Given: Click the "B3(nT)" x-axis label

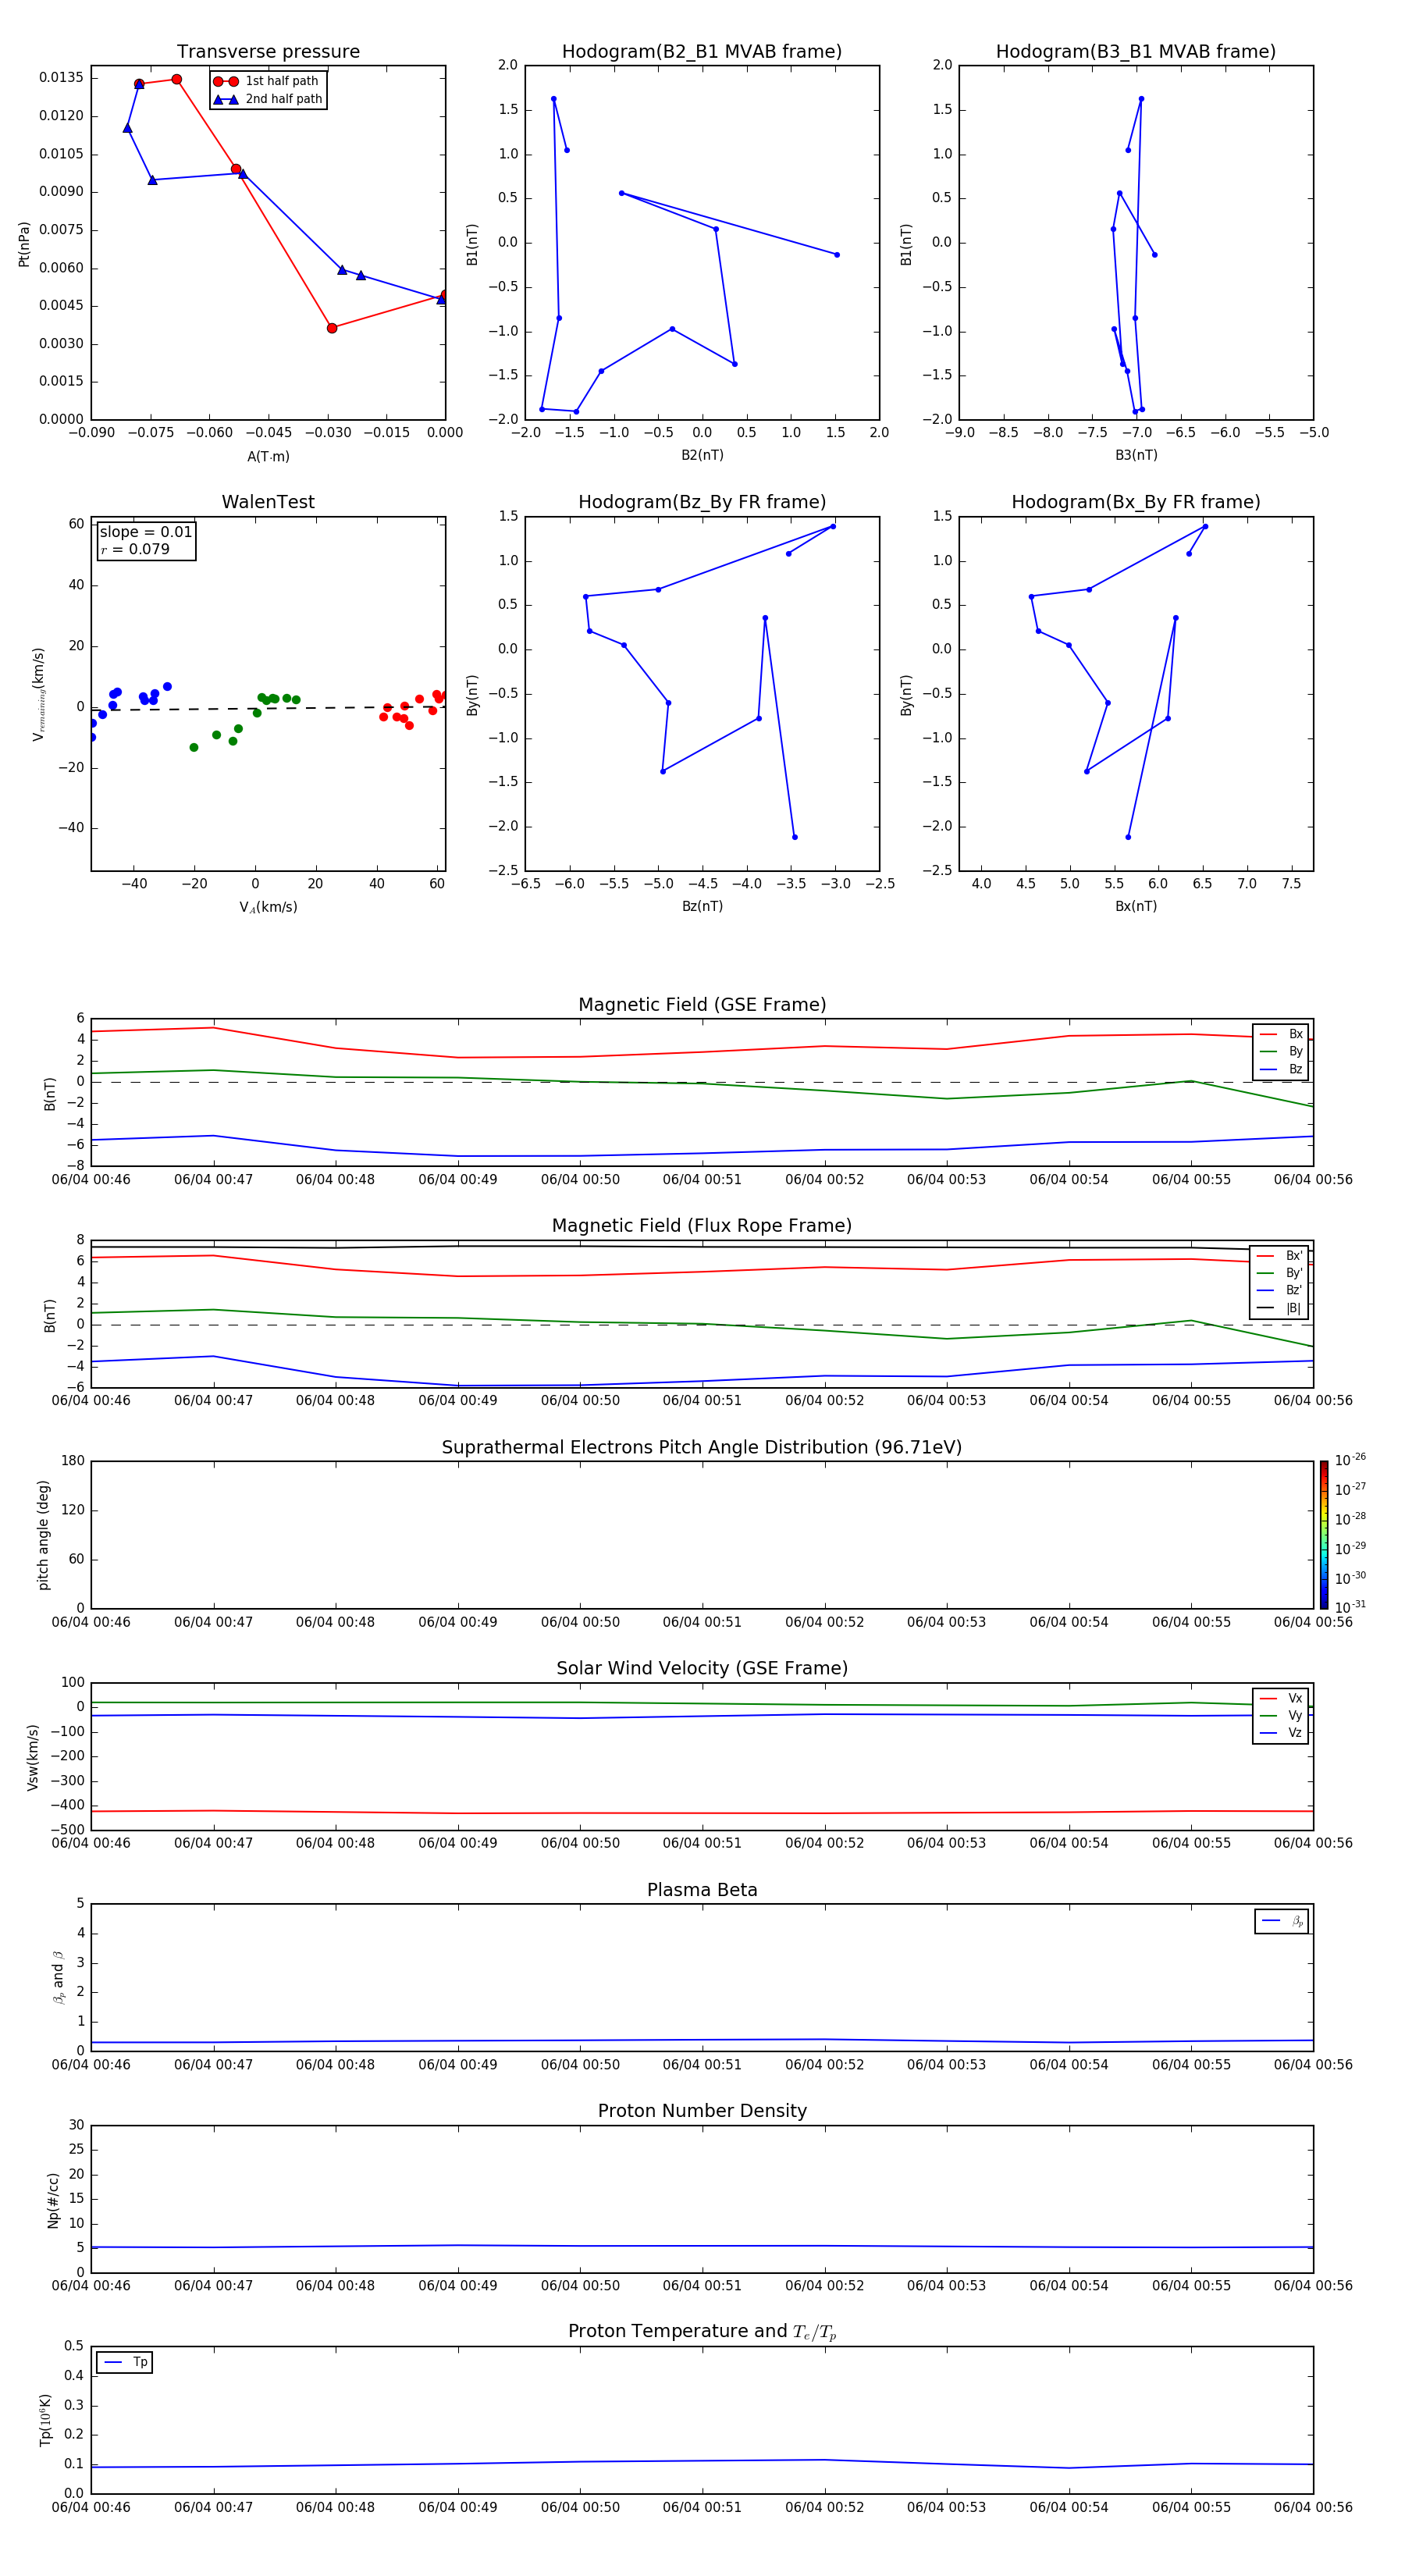Looking at the screenshot, I should click(1136, 455).
